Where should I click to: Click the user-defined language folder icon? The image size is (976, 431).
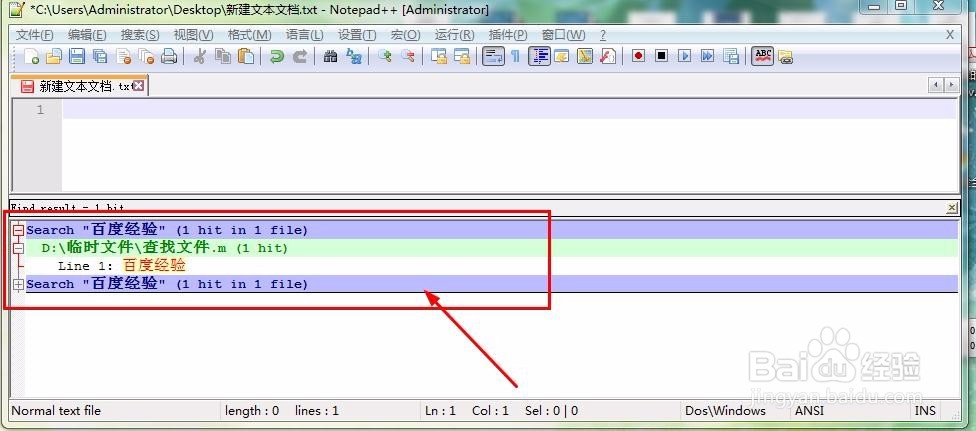[561, 57]
